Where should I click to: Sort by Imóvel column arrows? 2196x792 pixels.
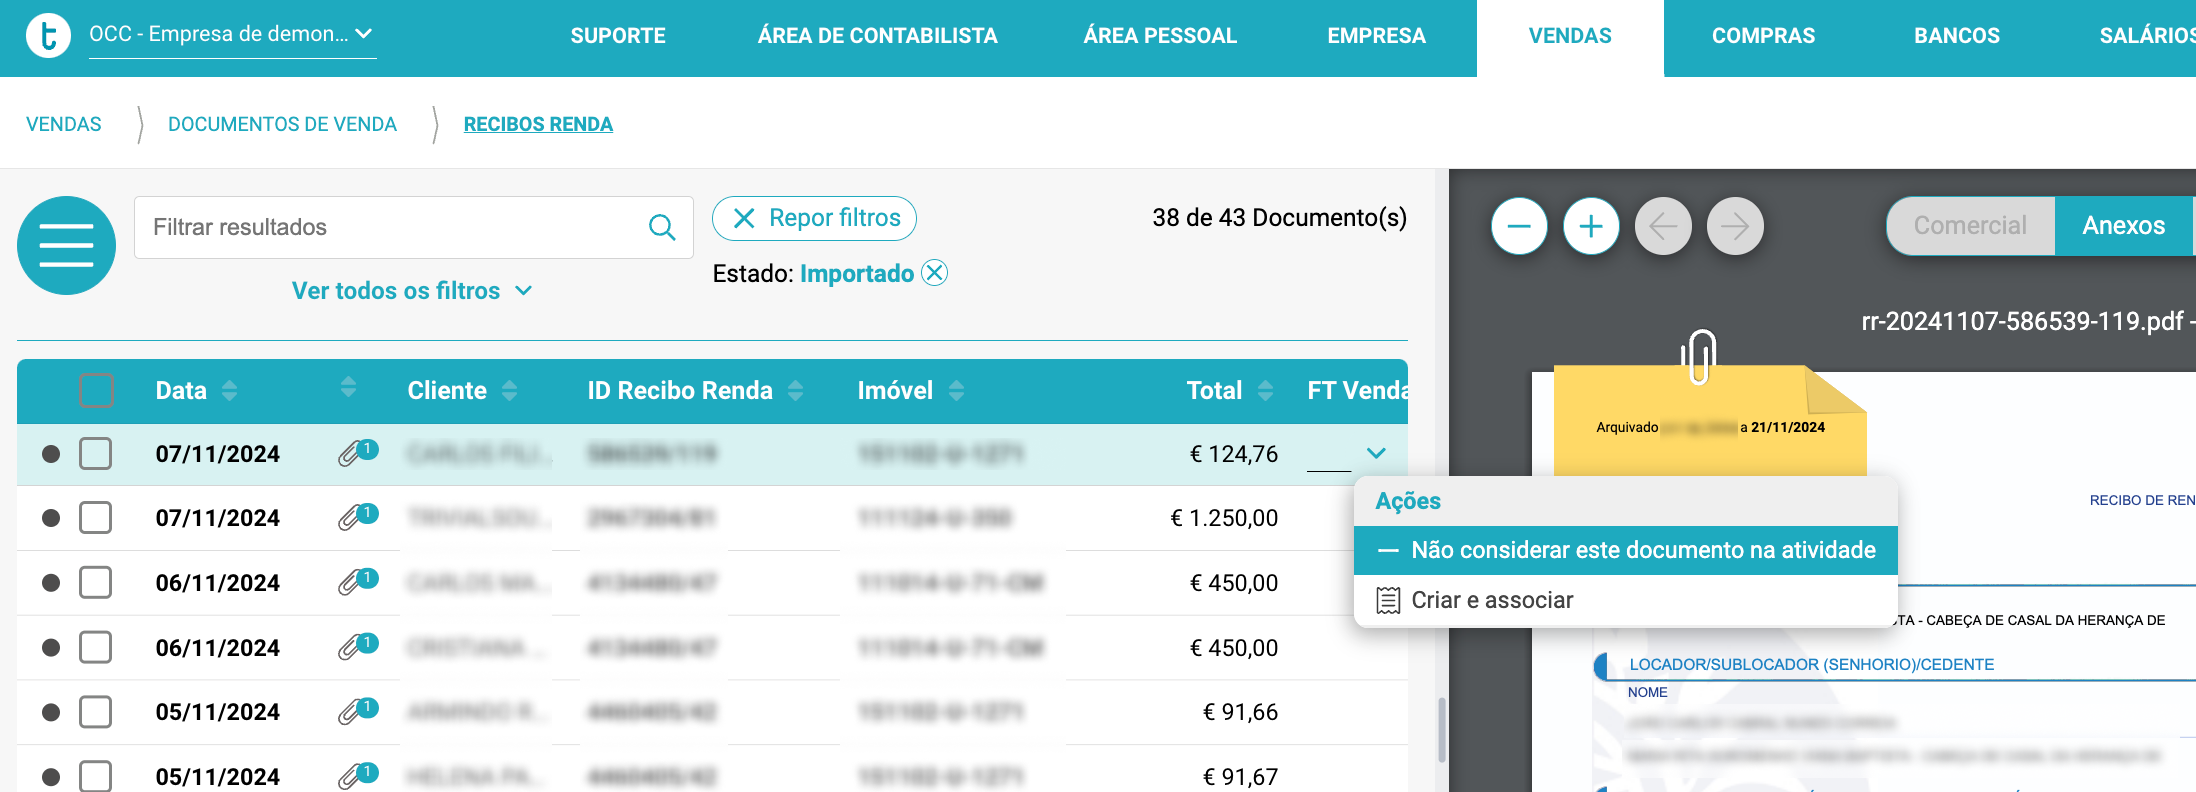coord(956,390)
